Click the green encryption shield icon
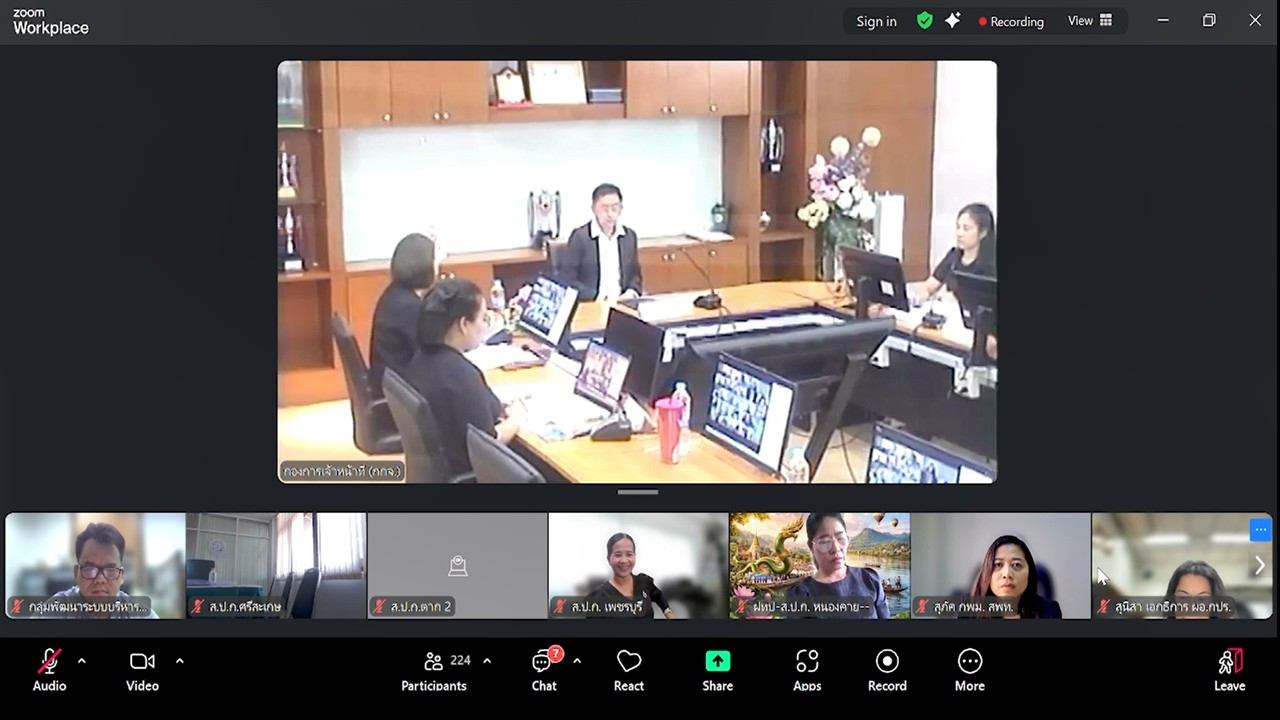Screen dimensions: 1280x720 tap(925, 21)
